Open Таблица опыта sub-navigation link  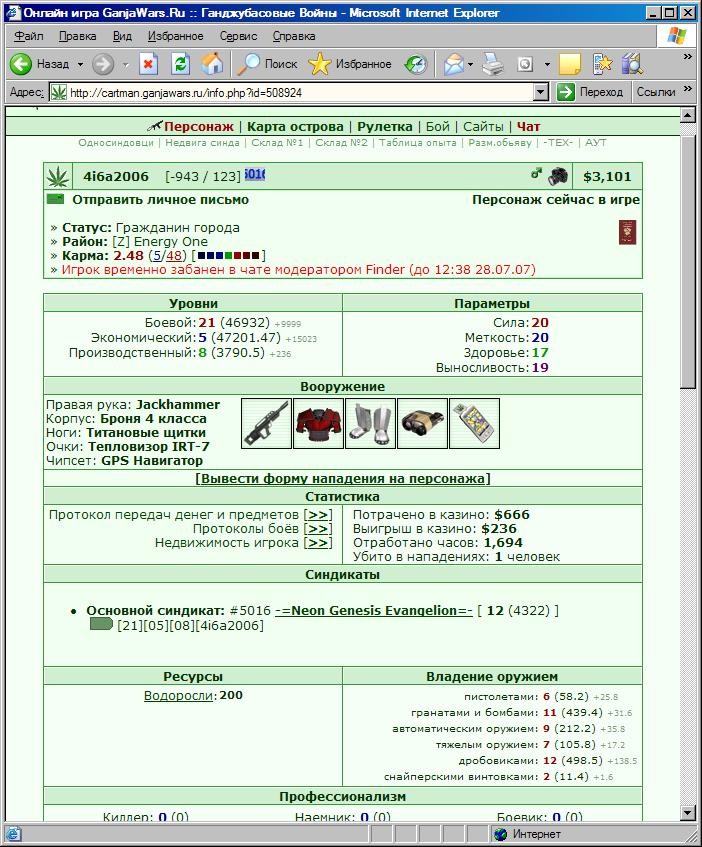(x=417, y=143)
